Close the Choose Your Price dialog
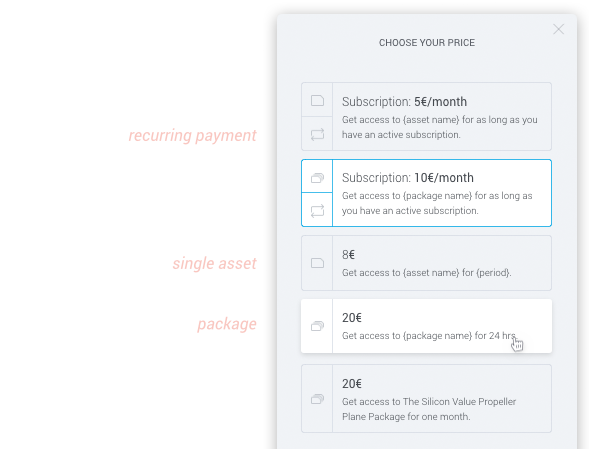 pyautogui.click(x=559, y=29)
